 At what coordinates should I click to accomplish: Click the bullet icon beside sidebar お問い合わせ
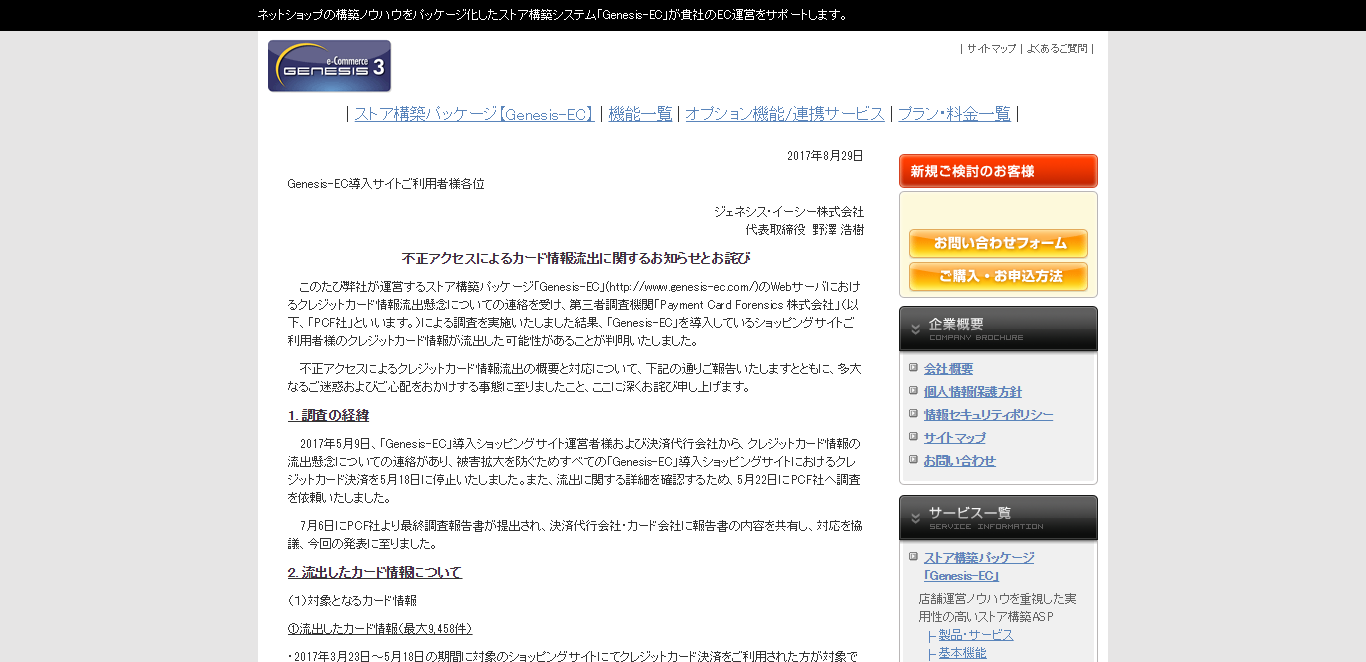tap(913, 459)
